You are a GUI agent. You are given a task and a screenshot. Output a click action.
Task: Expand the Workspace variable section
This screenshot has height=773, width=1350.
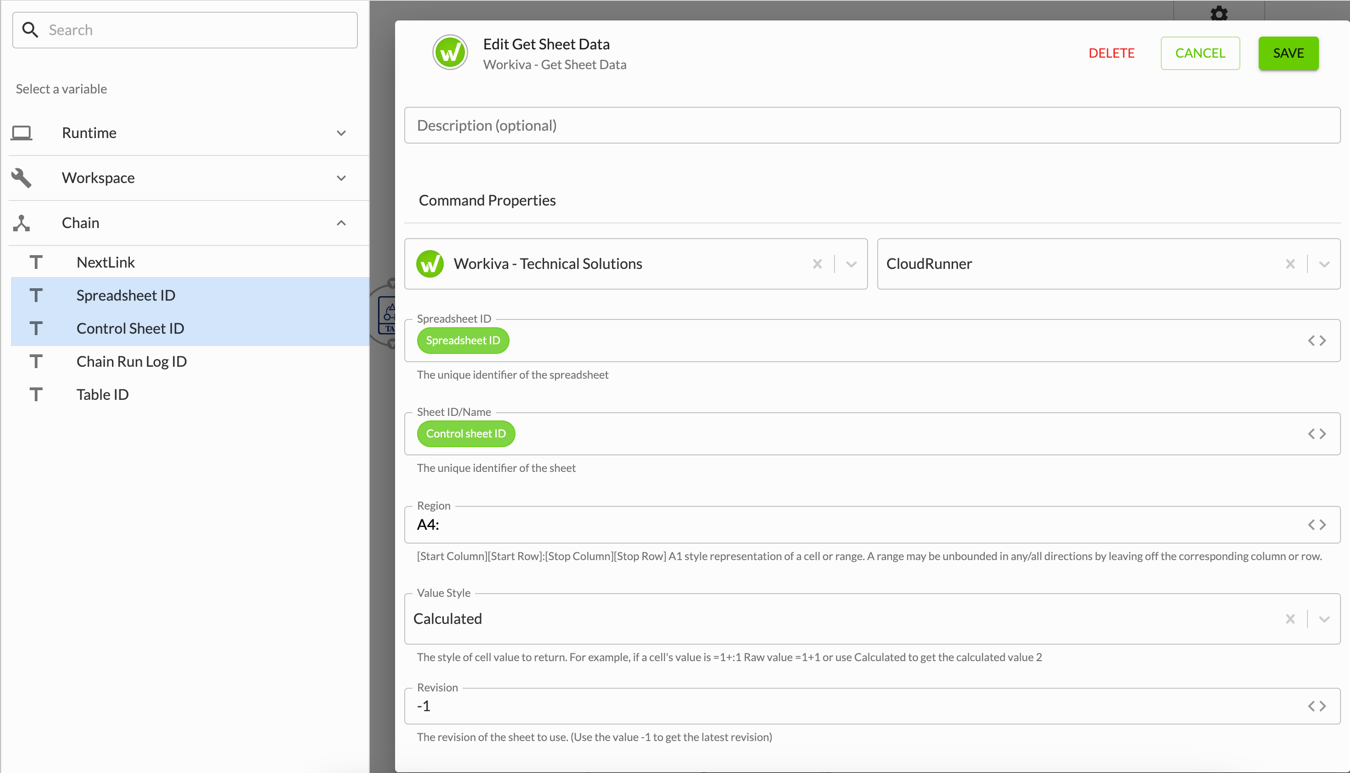click(341, 178)
